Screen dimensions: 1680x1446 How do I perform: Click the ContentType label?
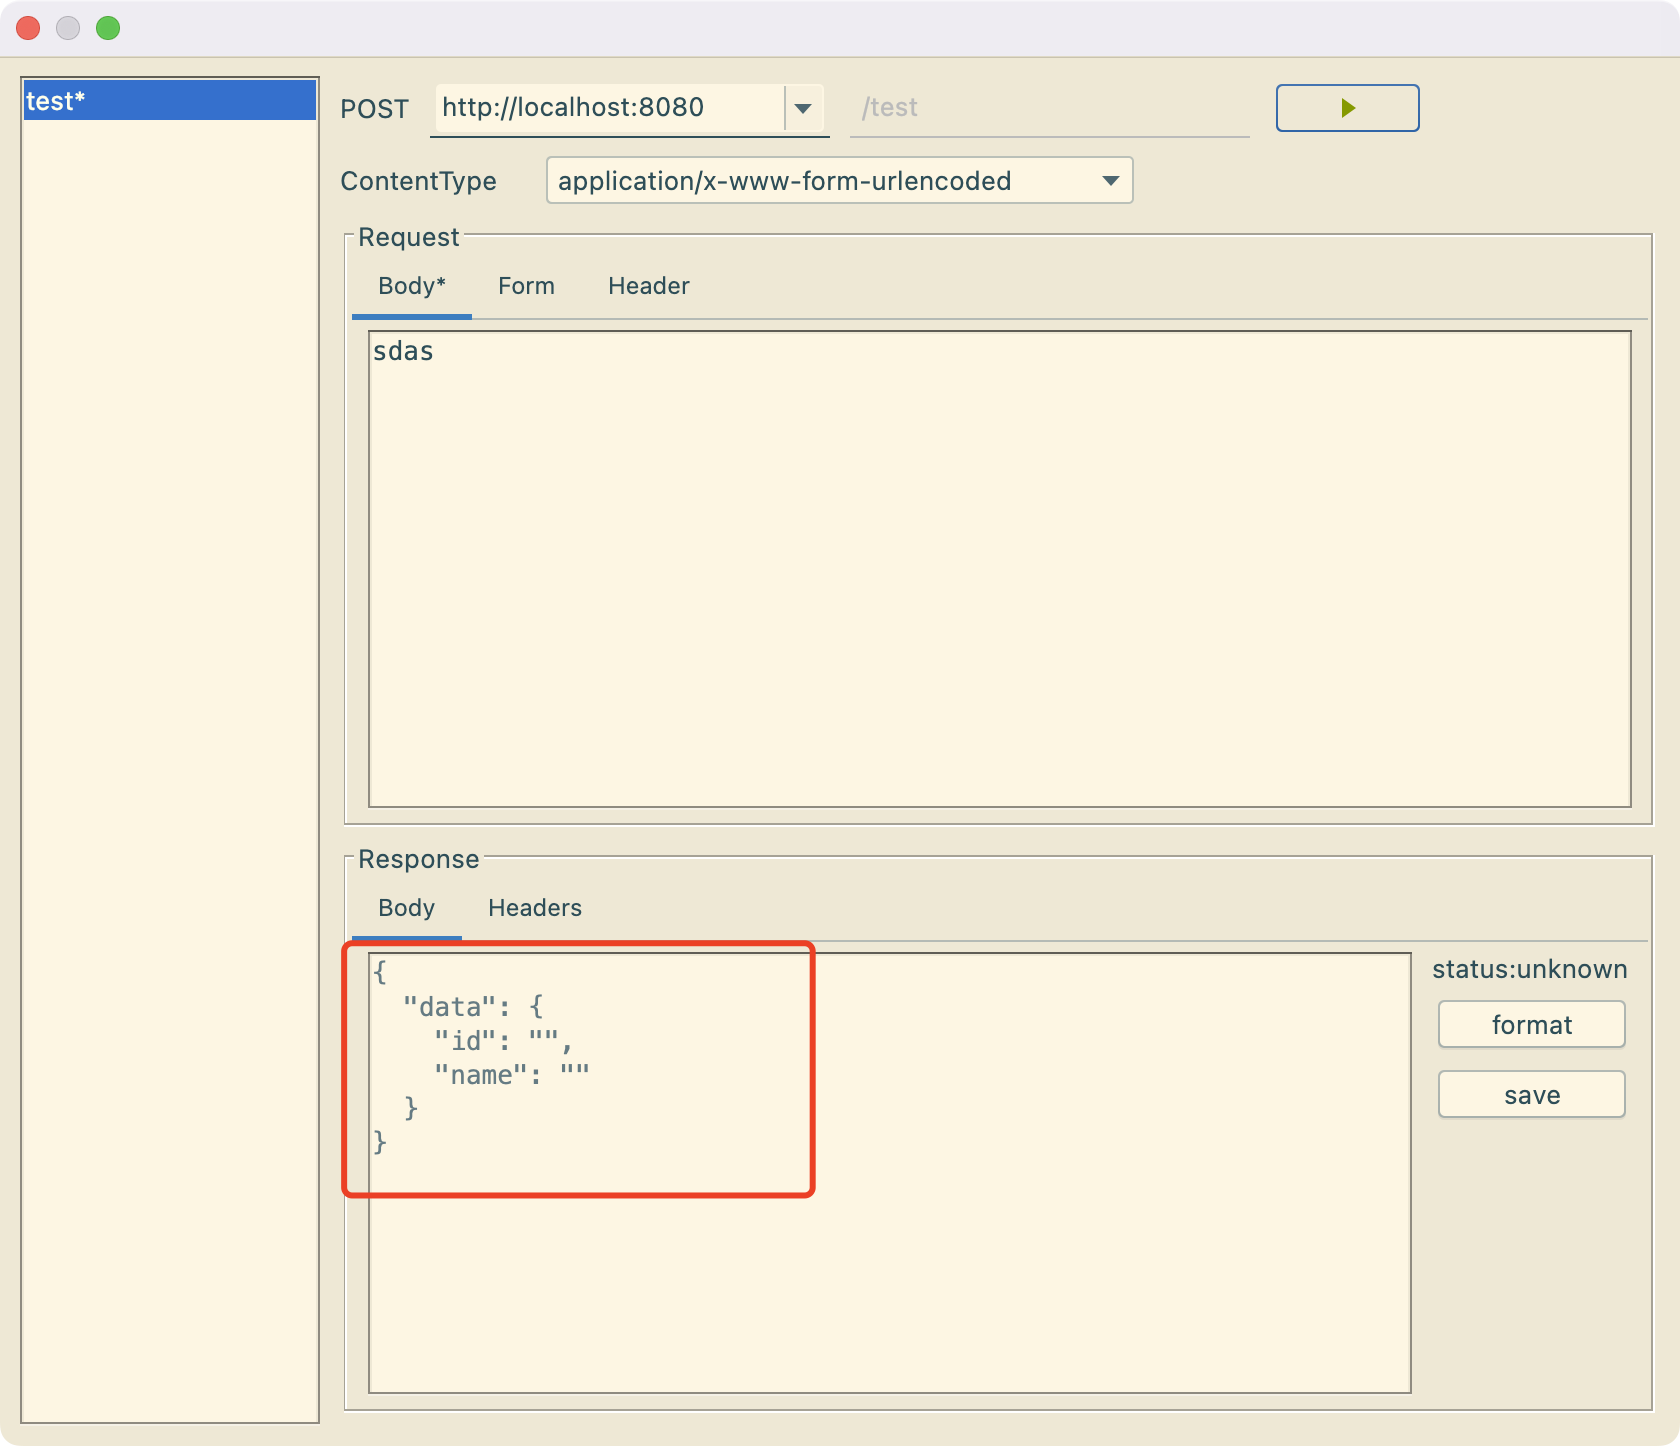pos(418,181)
